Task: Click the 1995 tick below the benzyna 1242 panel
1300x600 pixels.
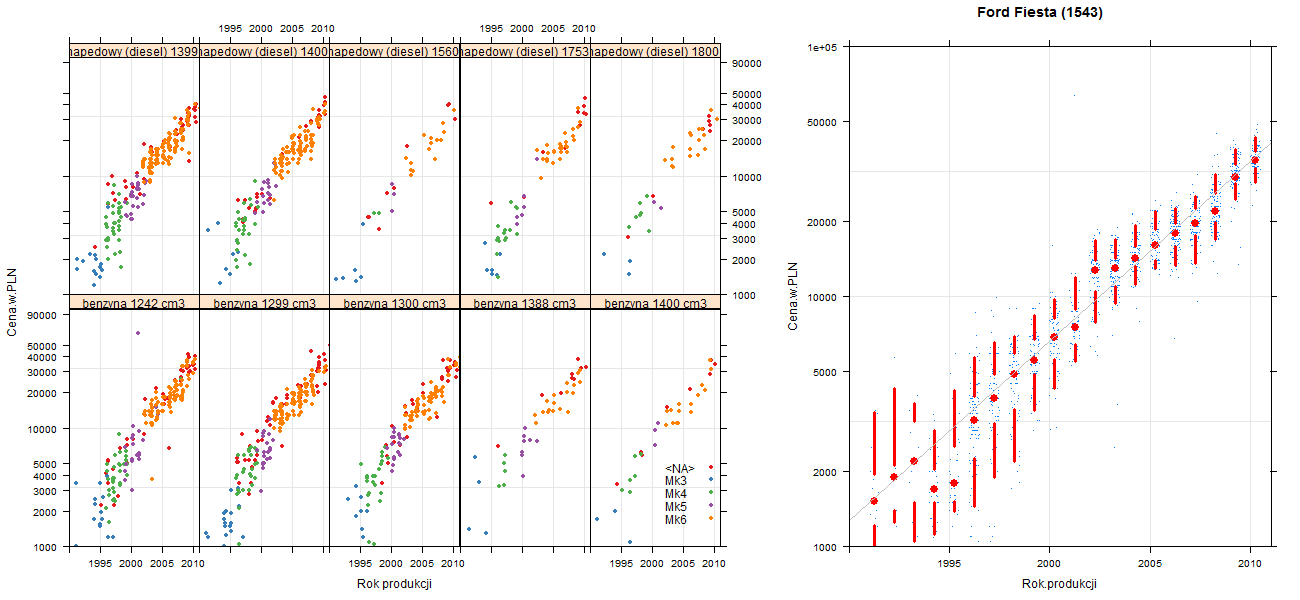Action: pyautogui.click(x=100, y=565)
